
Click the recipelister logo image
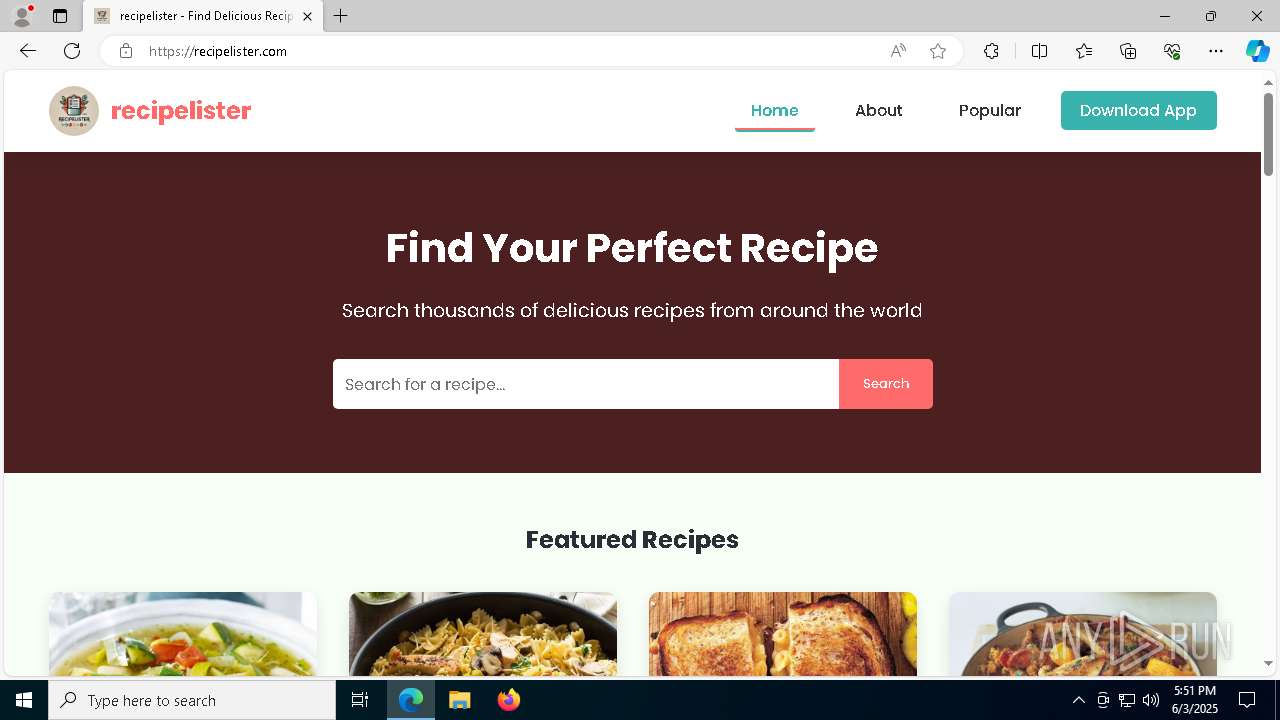tap(74, 111)
